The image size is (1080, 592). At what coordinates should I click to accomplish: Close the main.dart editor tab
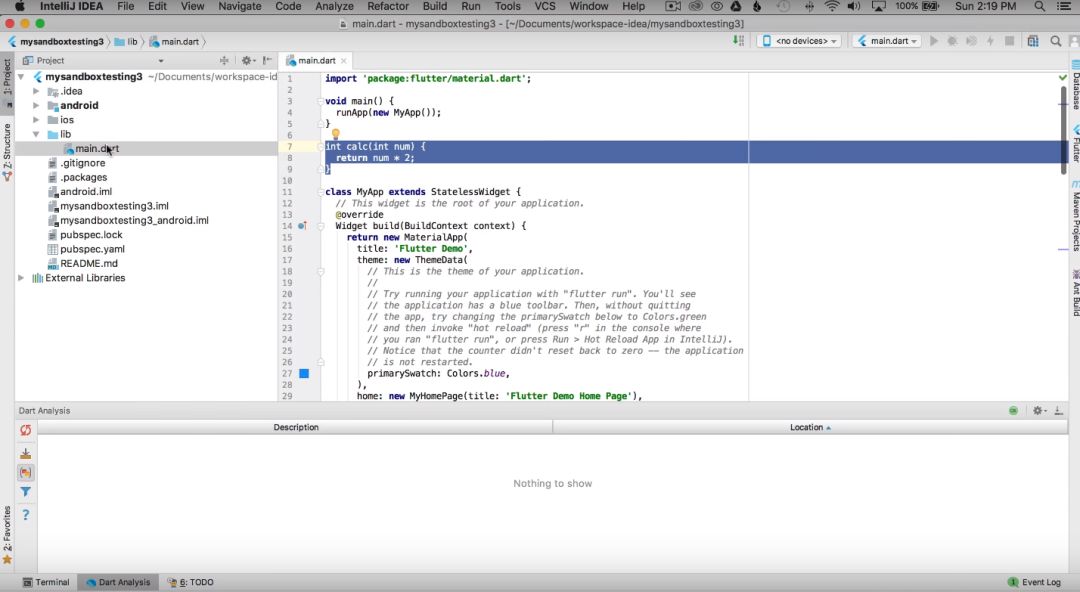point(344,61)
